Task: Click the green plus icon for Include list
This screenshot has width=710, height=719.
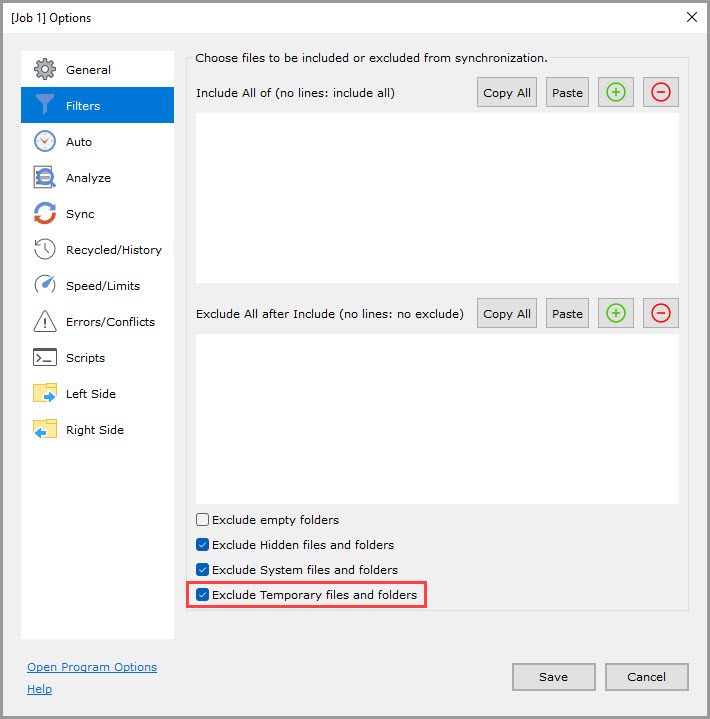Action: point(616,92)
